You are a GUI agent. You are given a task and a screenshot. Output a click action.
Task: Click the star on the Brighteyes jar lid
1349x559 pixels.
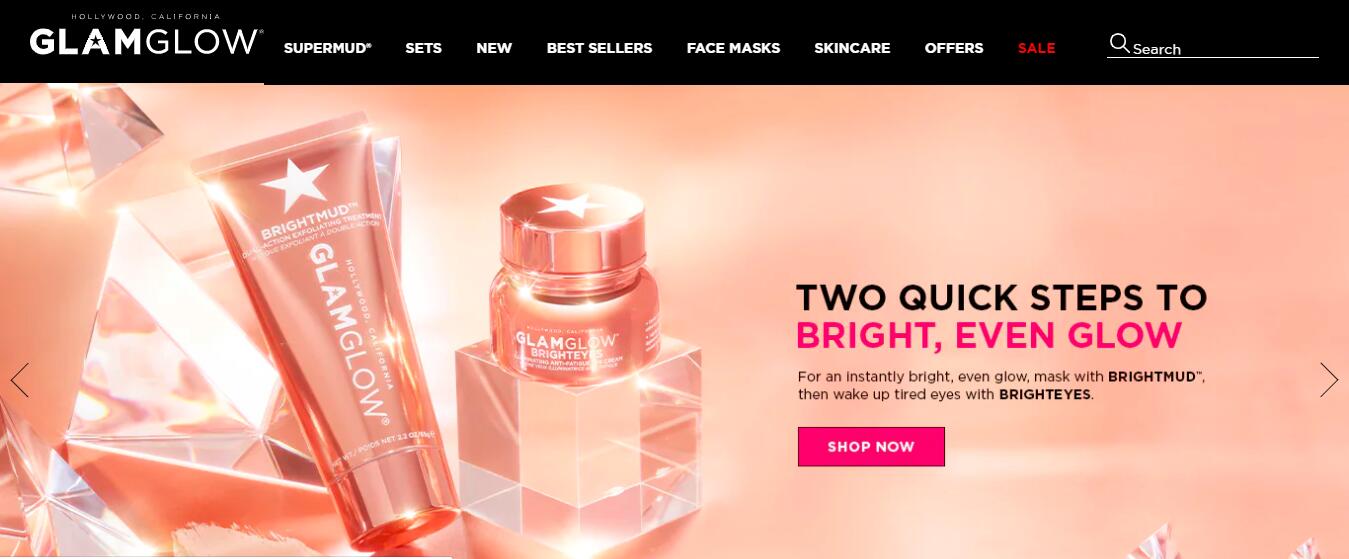coord(564,207)
